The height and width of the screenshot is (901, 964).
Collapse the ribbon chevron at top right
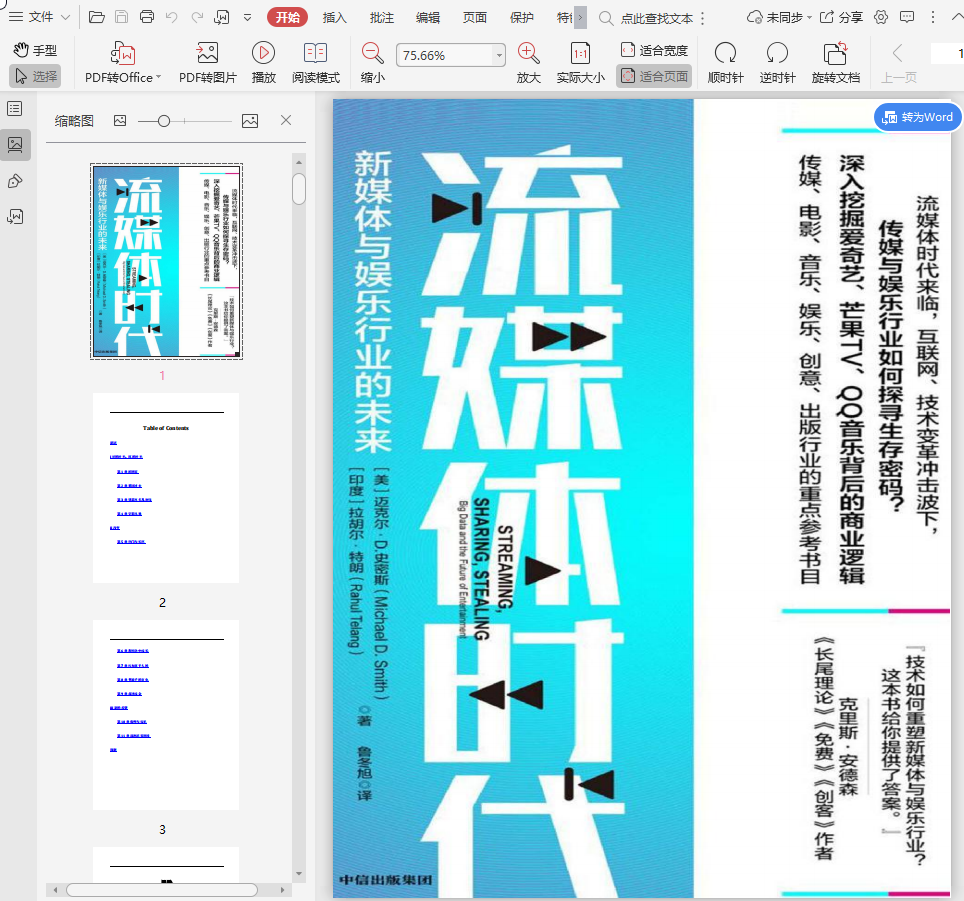956,17
